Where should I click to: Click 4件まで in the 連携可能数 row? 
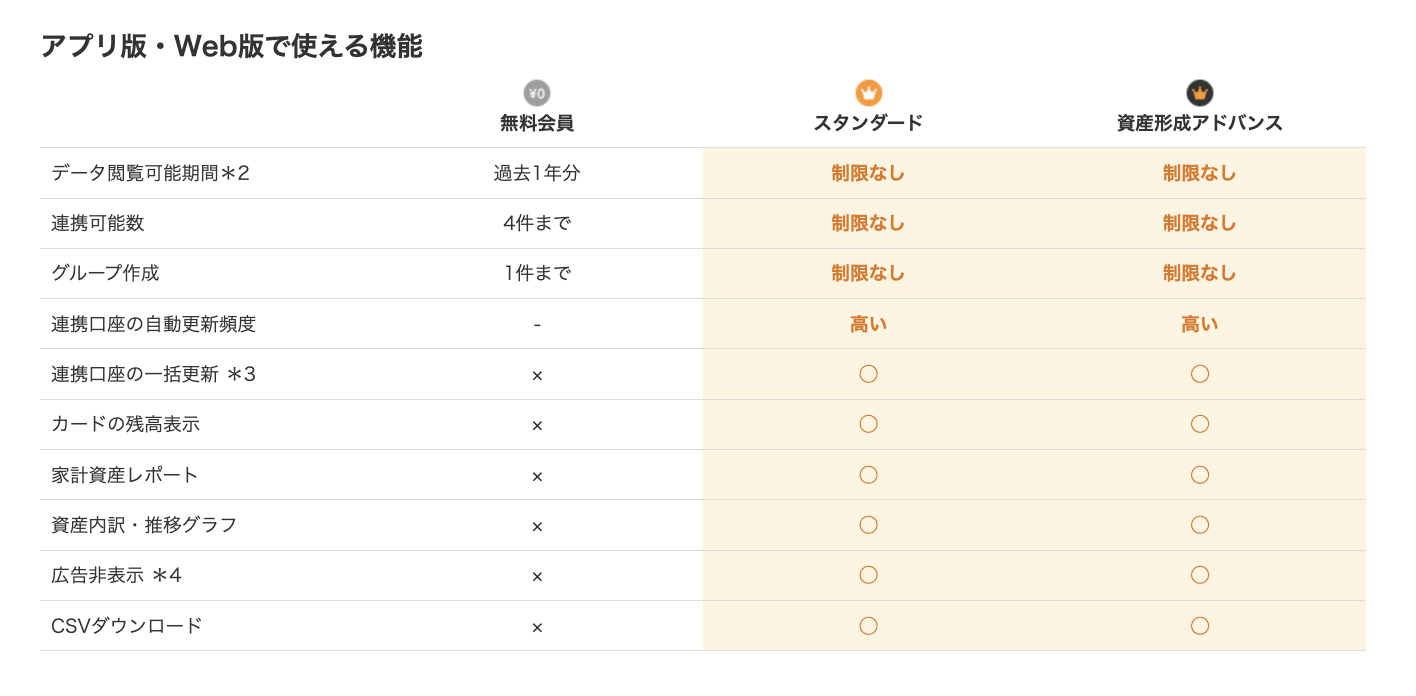pos(537,223)
